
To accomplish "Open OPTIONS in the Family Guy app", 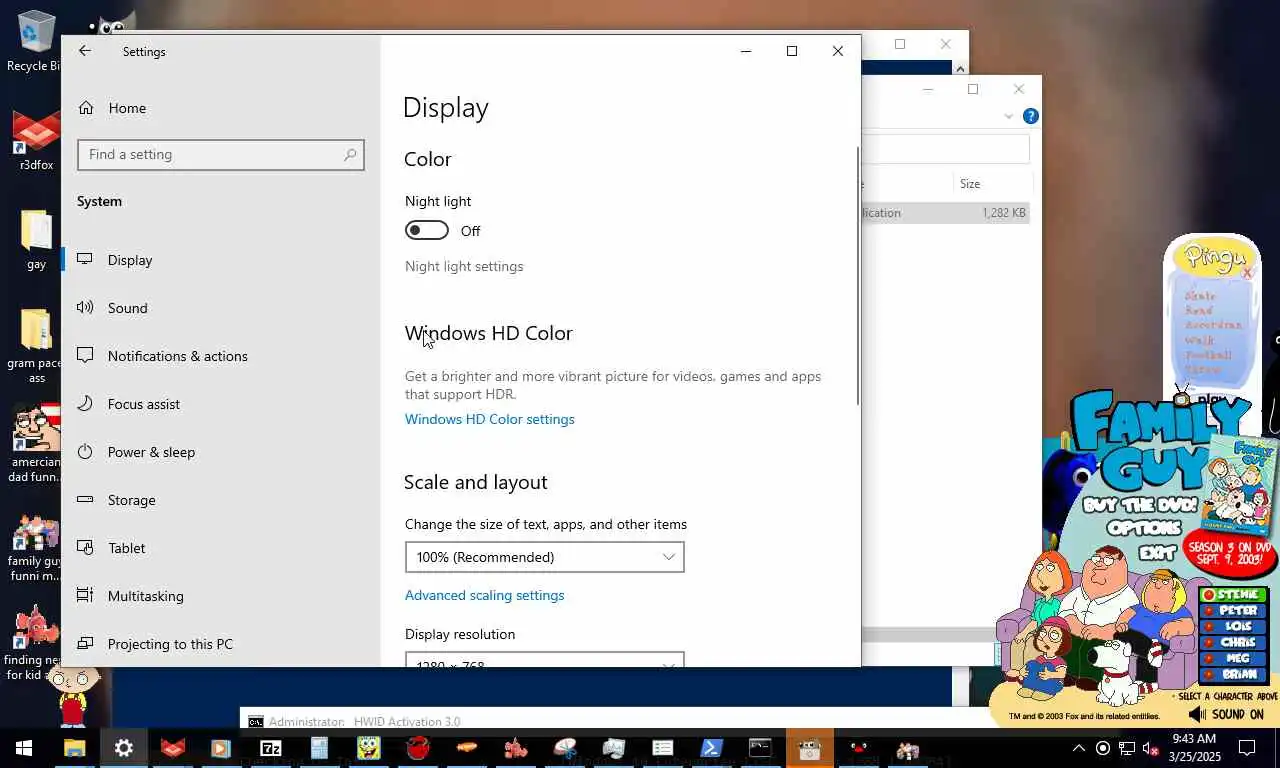I will click(x=1145, y=528).
